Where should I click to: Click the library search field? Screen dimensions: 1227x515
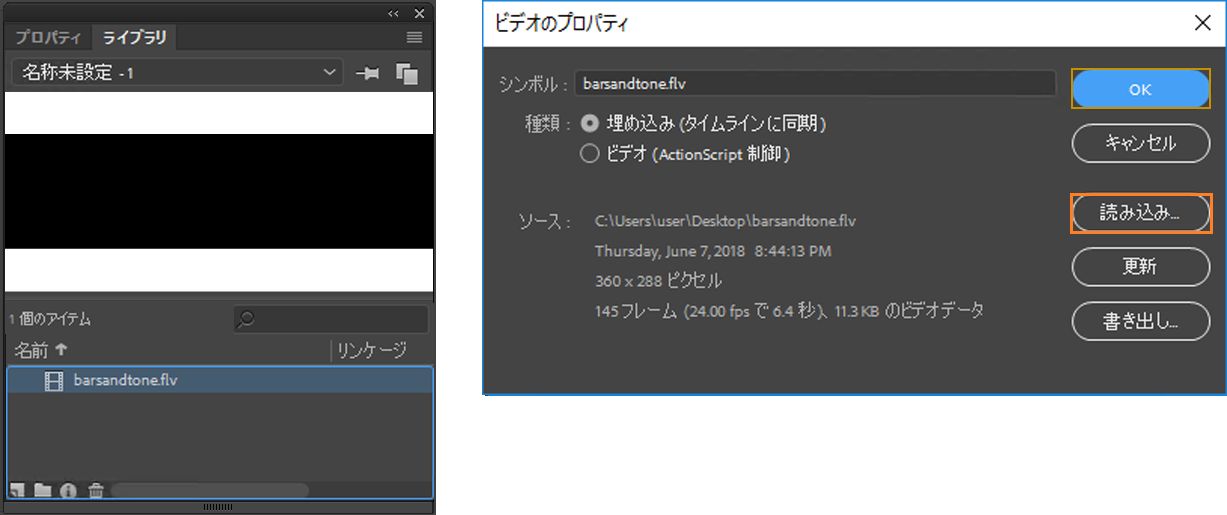coord(331,319)
